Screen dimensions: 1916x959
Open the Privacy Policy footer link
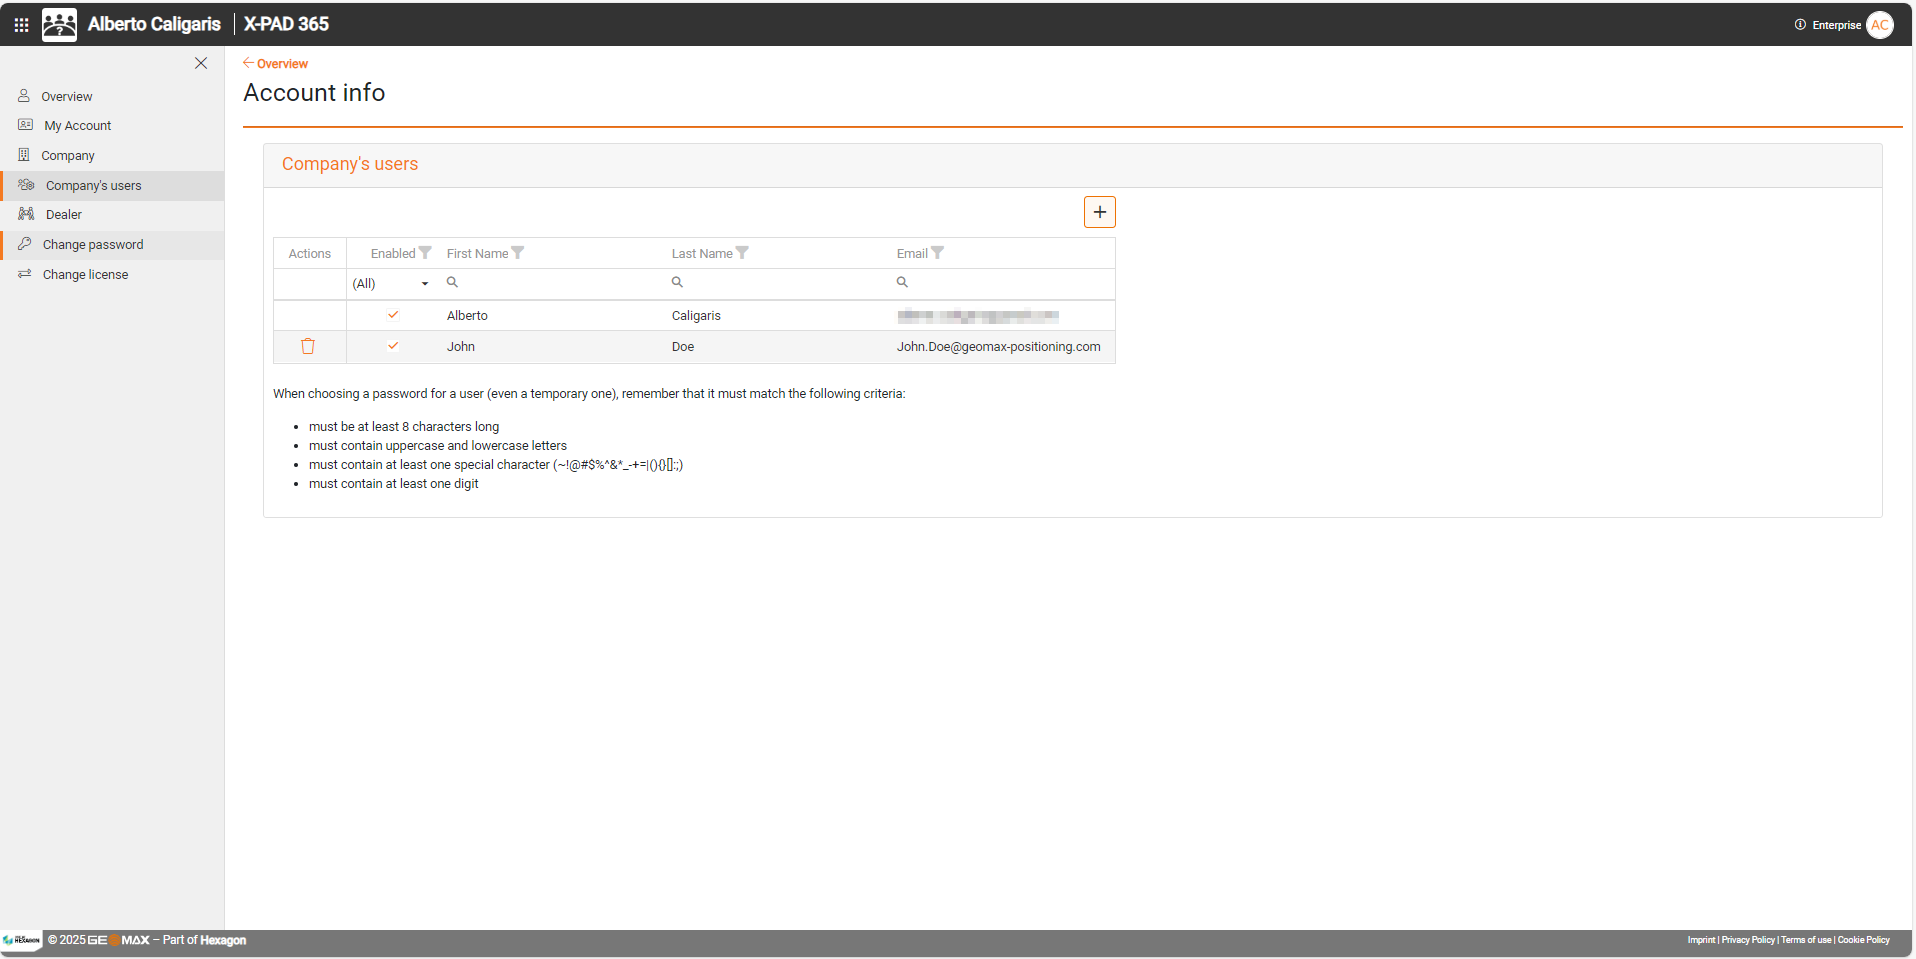[x=1747, y=940]
